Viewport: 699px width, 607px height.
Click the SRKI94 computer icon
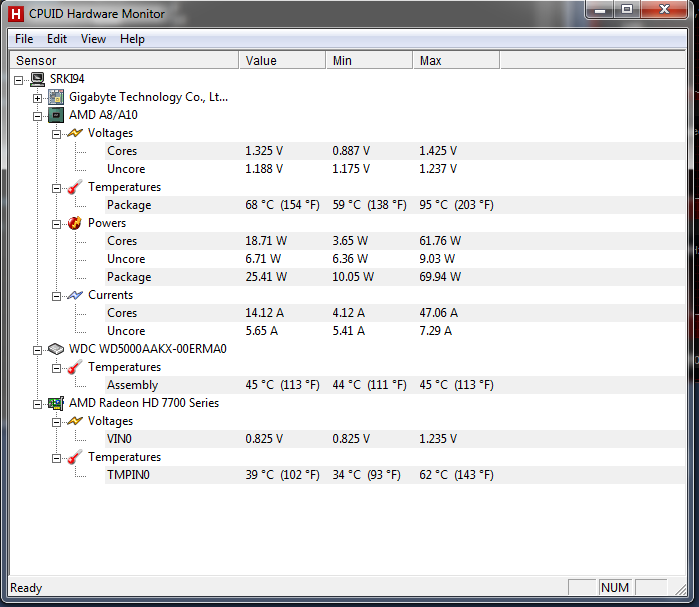[37, 79]
